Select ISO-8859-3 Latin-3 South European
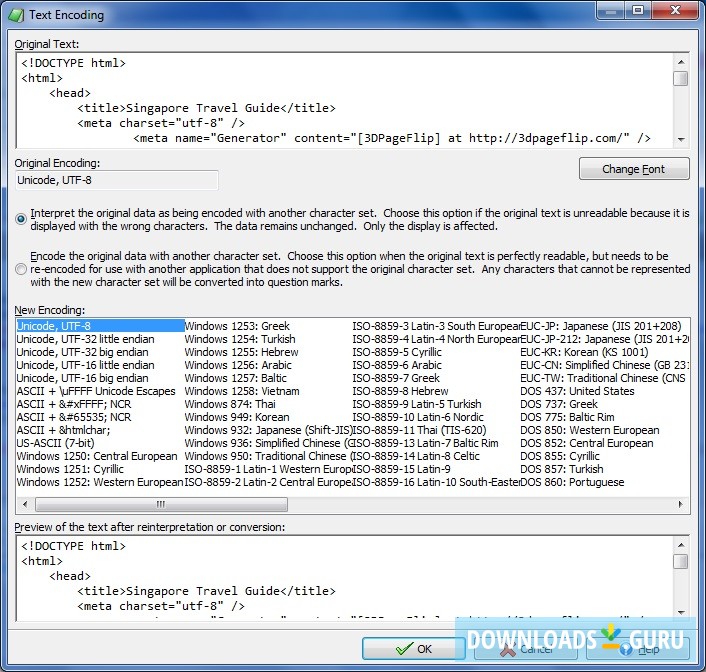 (x=436, y=326)
